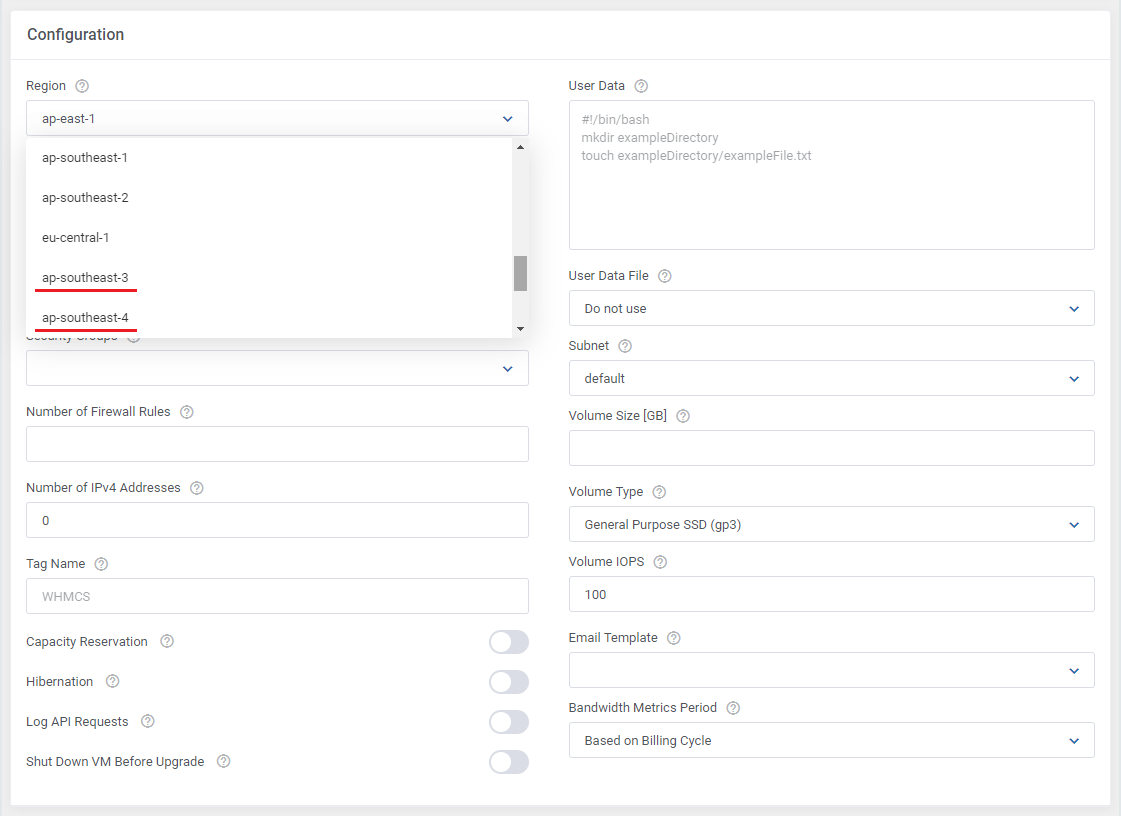1121x816 pixels.
Task: Click the Region help icon
Action: coord(82,86)
